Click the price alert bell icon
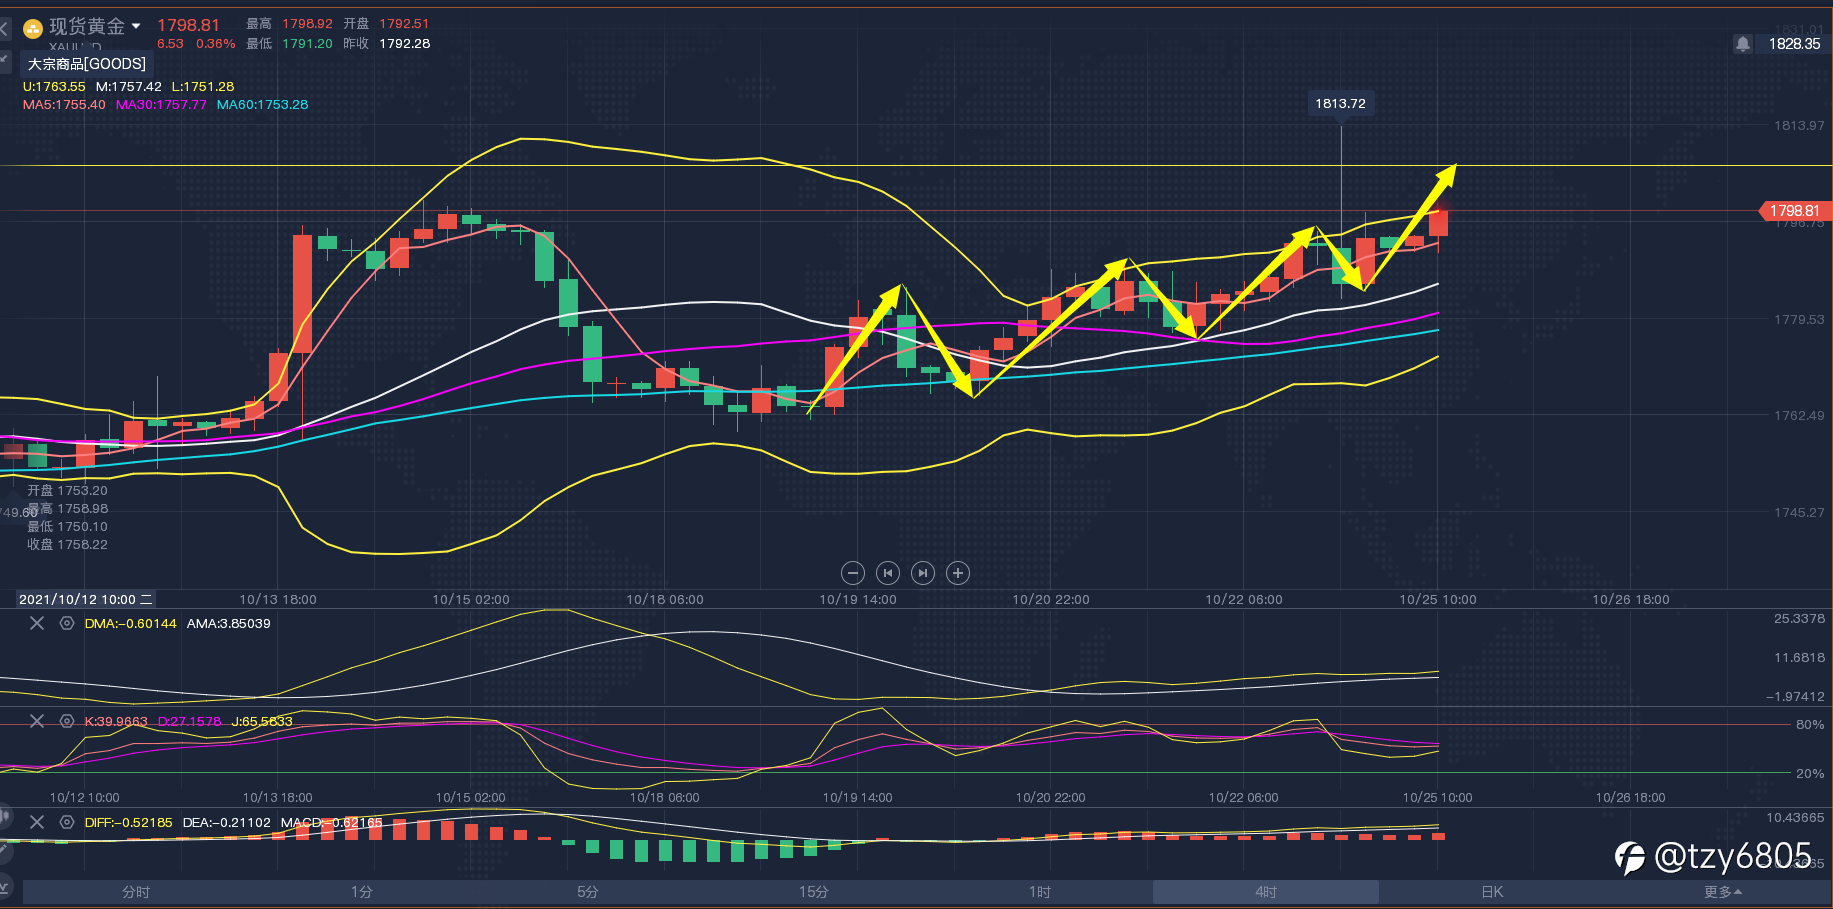Viewport: 1833px width, 909px height. pyautogui.click(x=1743, y=44)
